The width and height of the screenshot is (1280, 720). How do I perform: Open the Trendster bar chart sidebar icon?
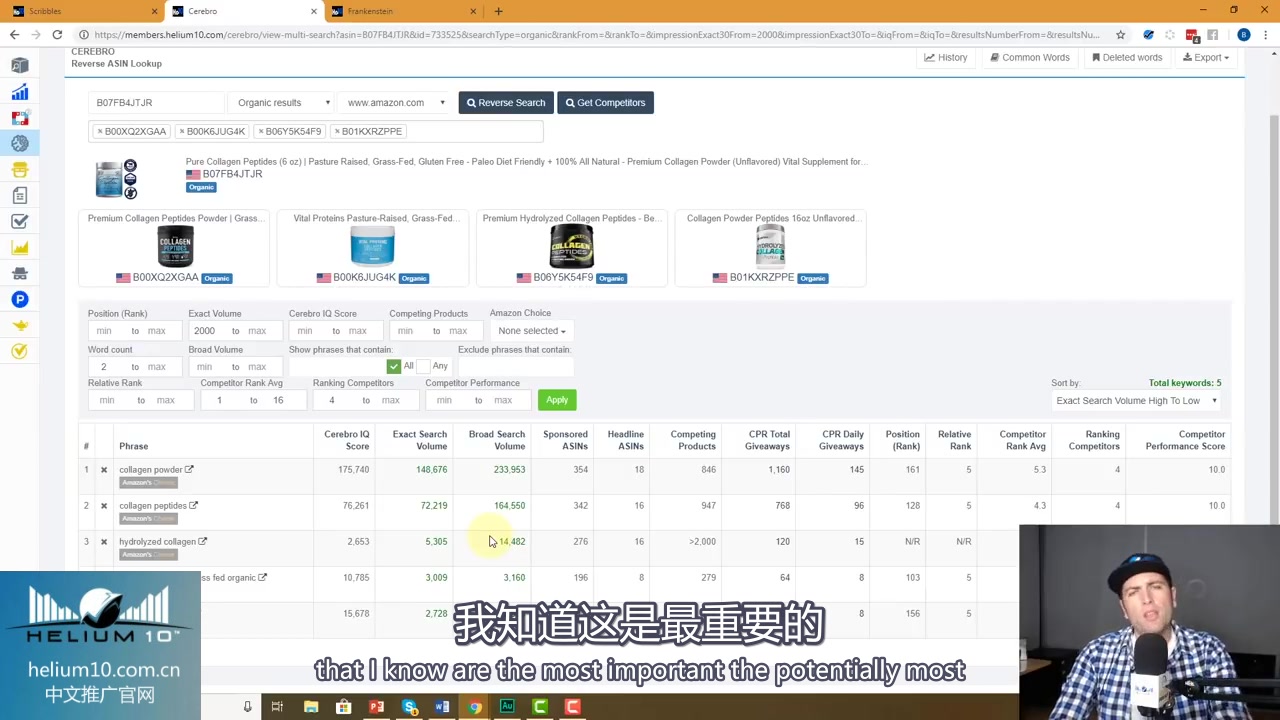20,92
